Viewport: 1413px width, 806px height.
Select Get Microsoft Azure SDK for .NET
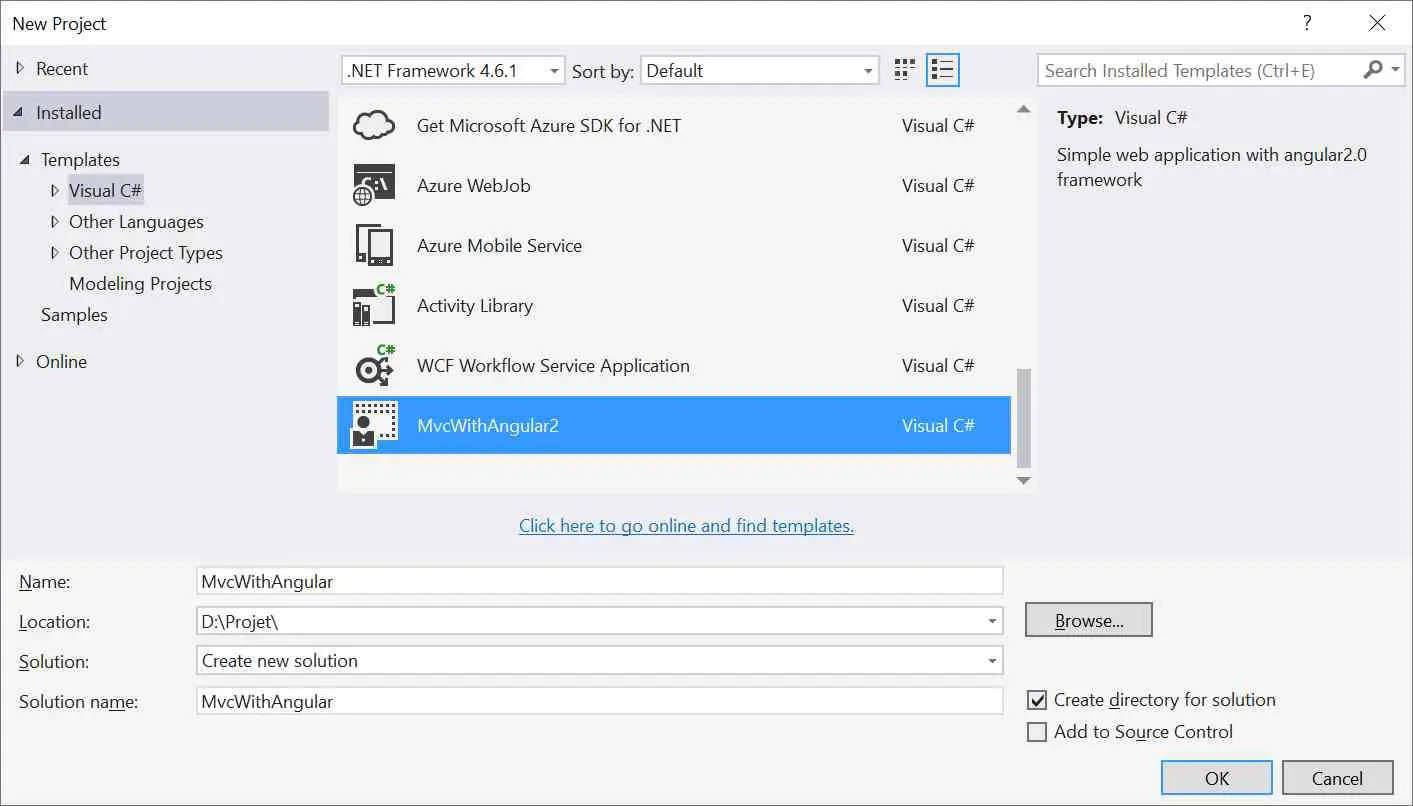[674, 125]
